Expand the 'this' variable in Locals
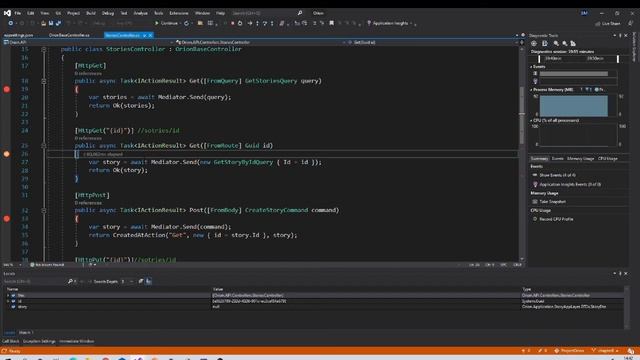640x360 pixels. [x=8, y=295]
